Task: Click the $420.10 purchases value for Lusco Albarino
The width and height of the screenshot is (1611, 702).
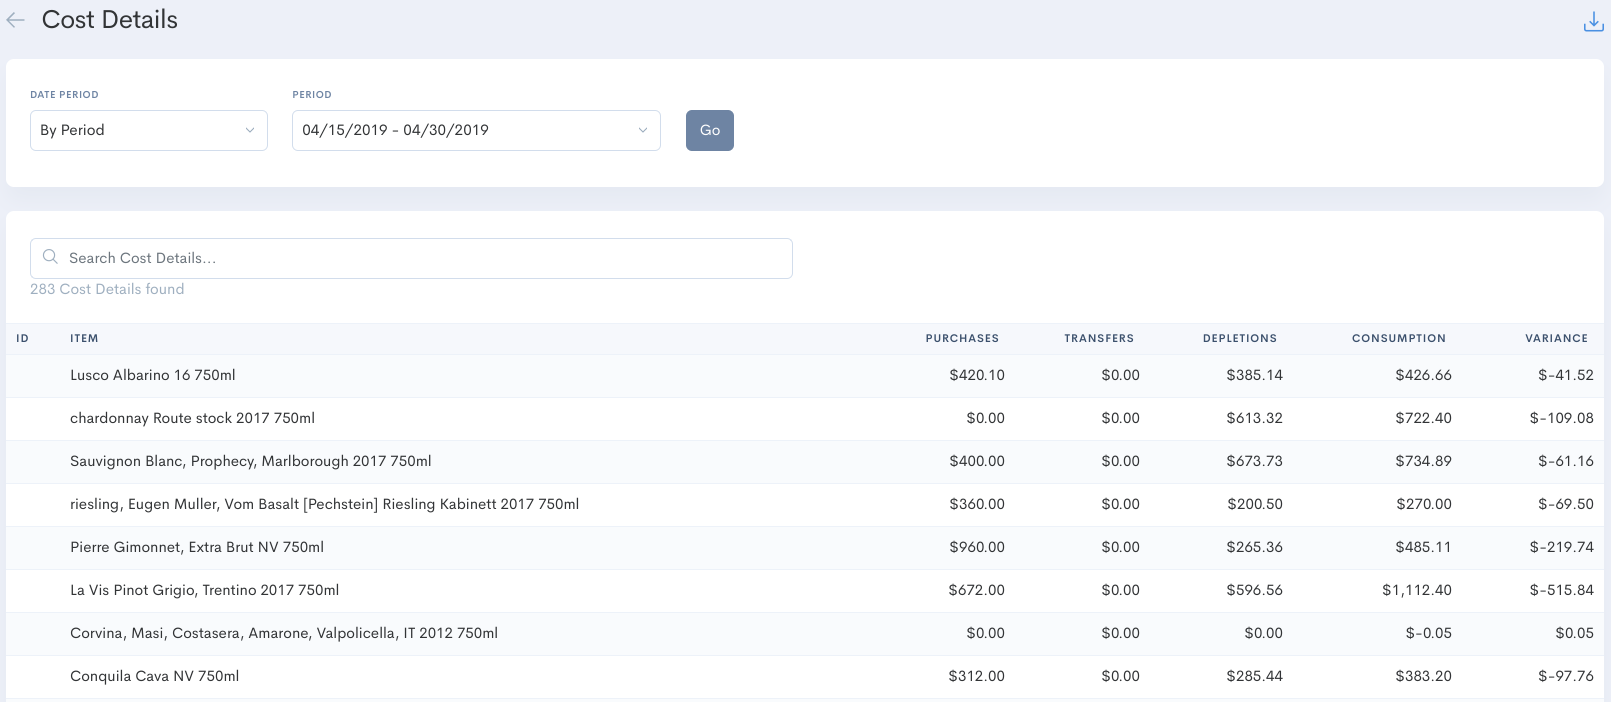Action: (x=977, y=375)
